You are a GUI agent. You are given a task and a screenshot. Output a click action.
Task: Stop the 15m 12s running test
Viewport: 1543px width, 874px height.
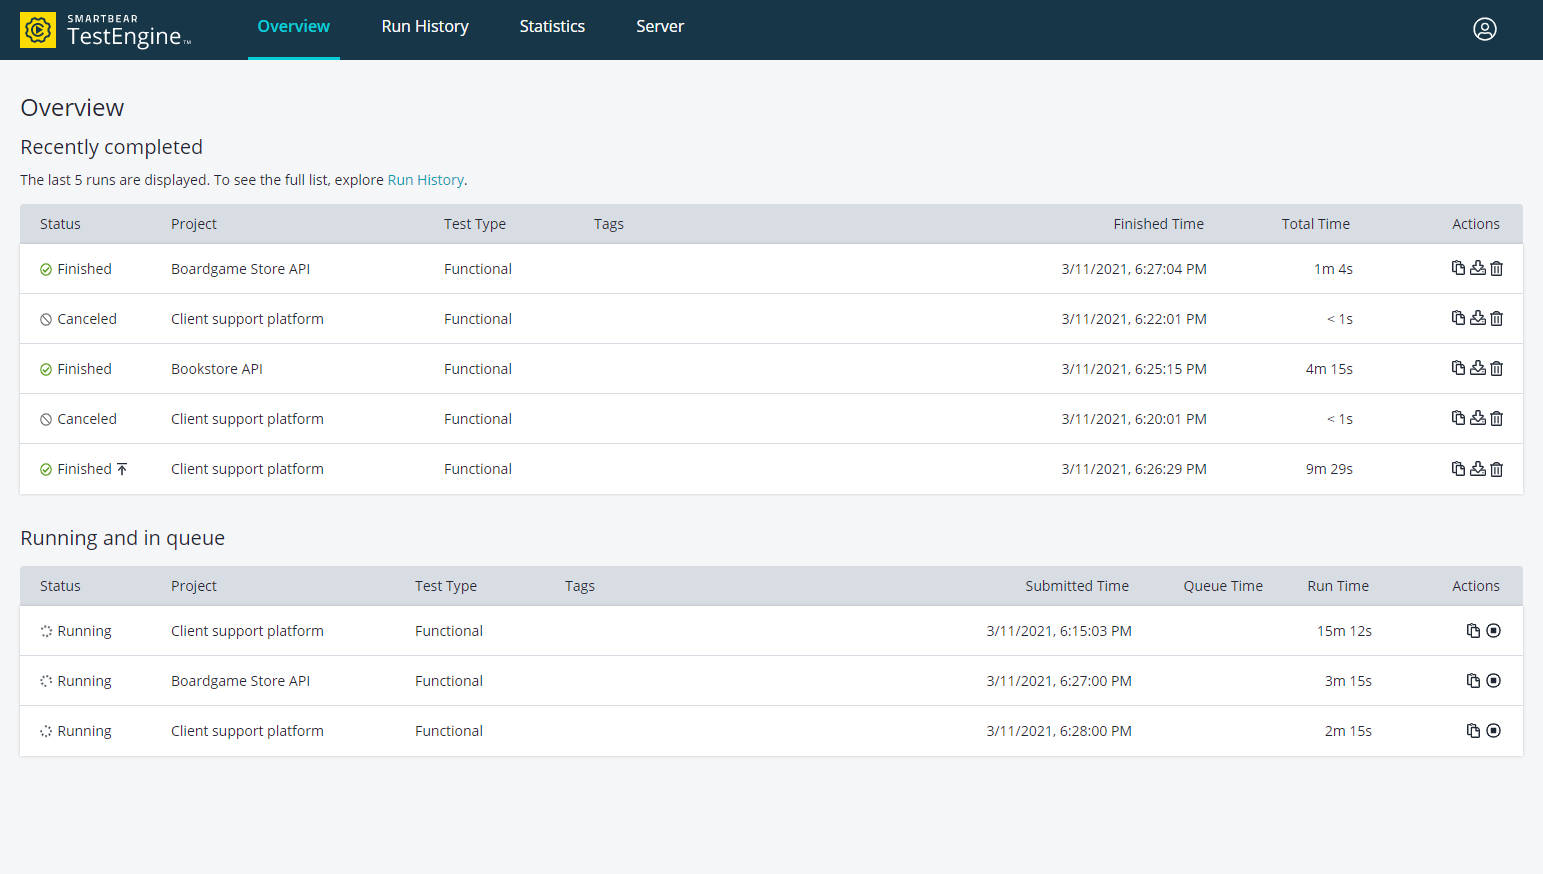1494,630
